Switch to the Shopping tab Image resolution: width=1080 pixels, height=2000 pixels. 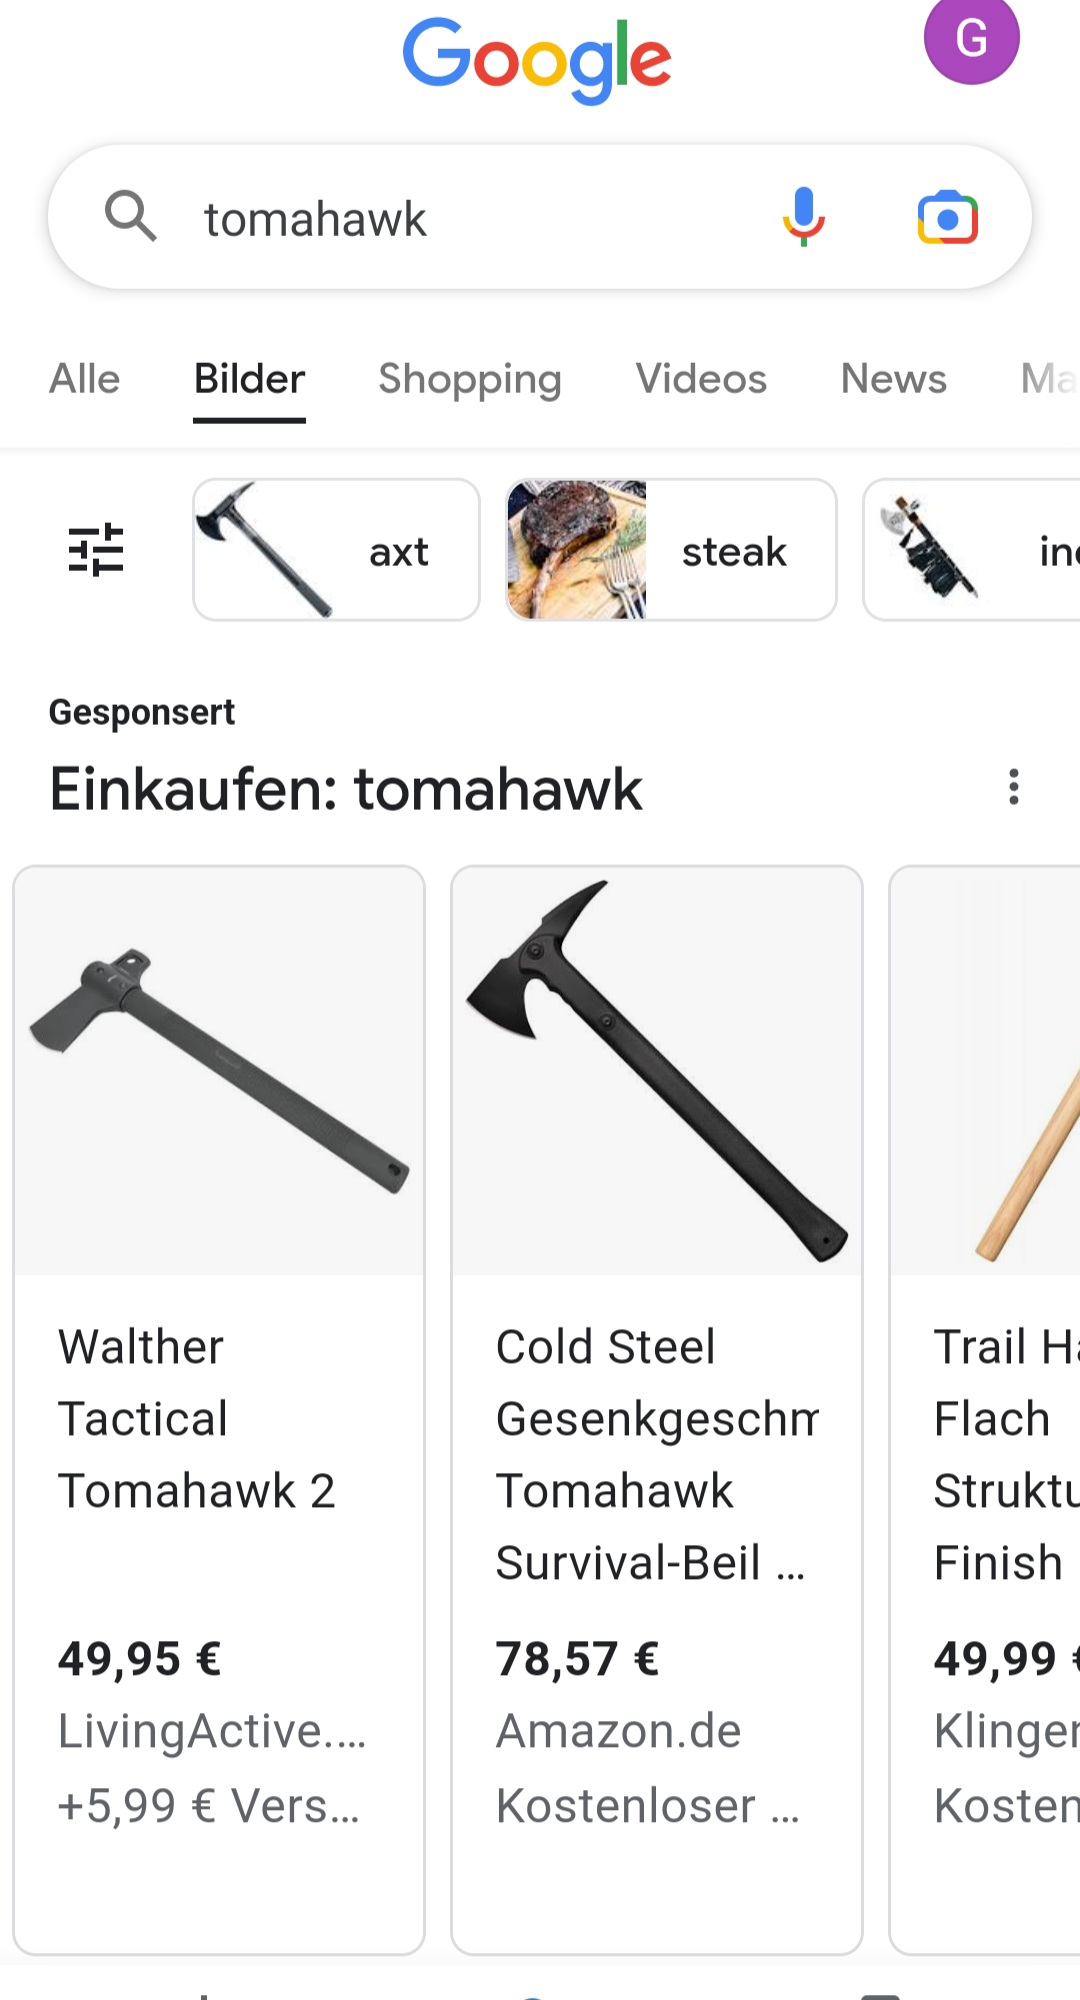[x=470, y=380]
